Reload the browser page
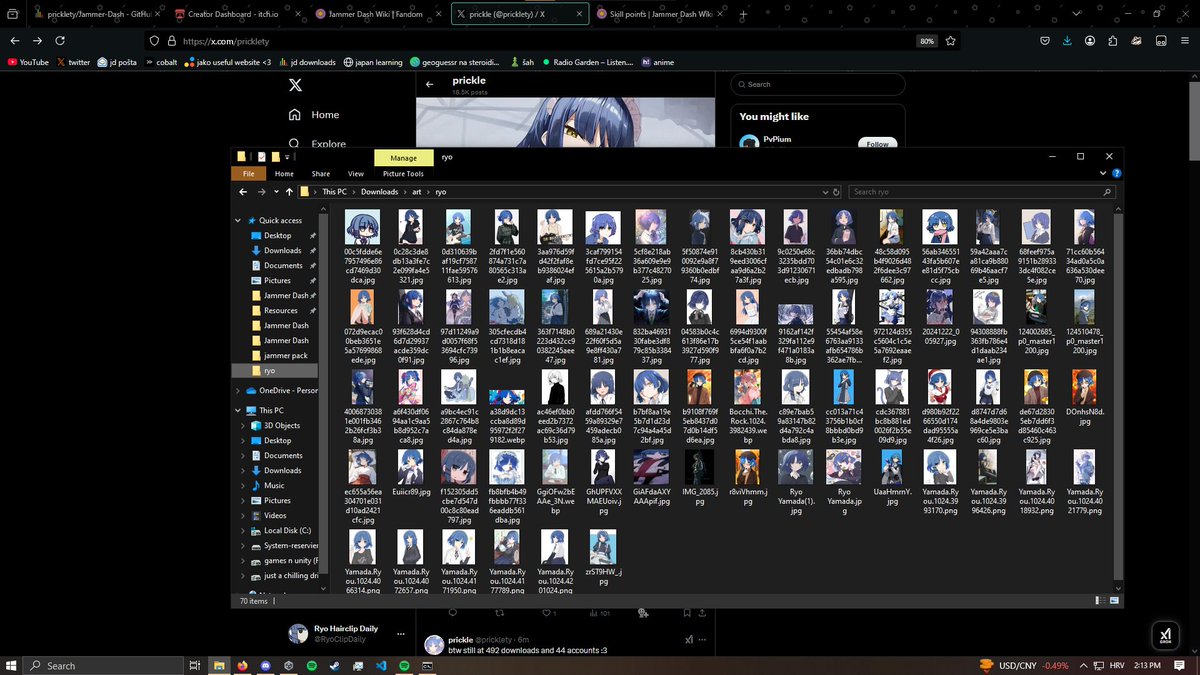The height and width of the screenshot is (675, 1200). point(61,41)
